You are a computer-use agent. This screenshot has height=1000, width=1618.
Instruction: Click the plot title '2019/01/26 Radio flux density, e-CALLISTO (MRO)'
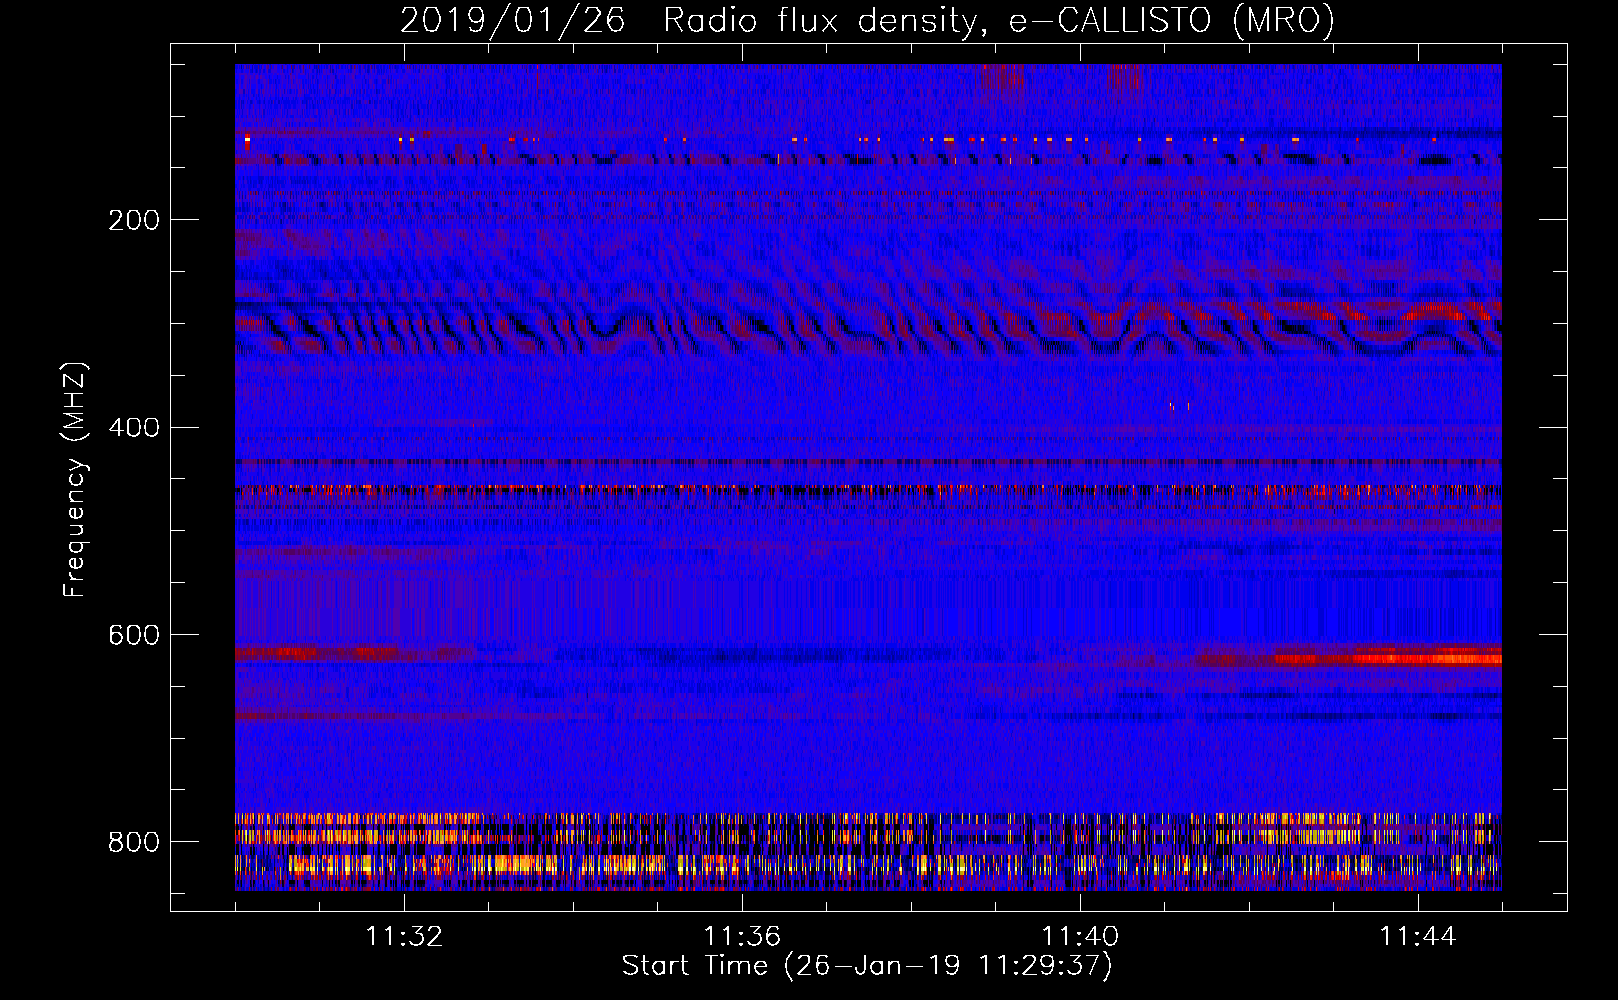(867, 20)
